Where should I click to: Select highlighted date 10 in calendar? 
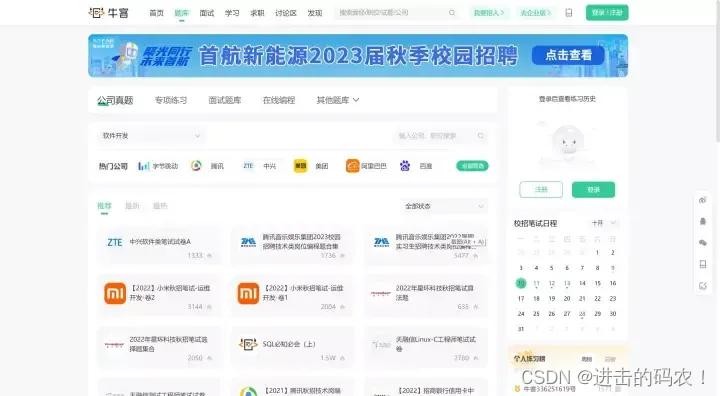pos(521,283)
